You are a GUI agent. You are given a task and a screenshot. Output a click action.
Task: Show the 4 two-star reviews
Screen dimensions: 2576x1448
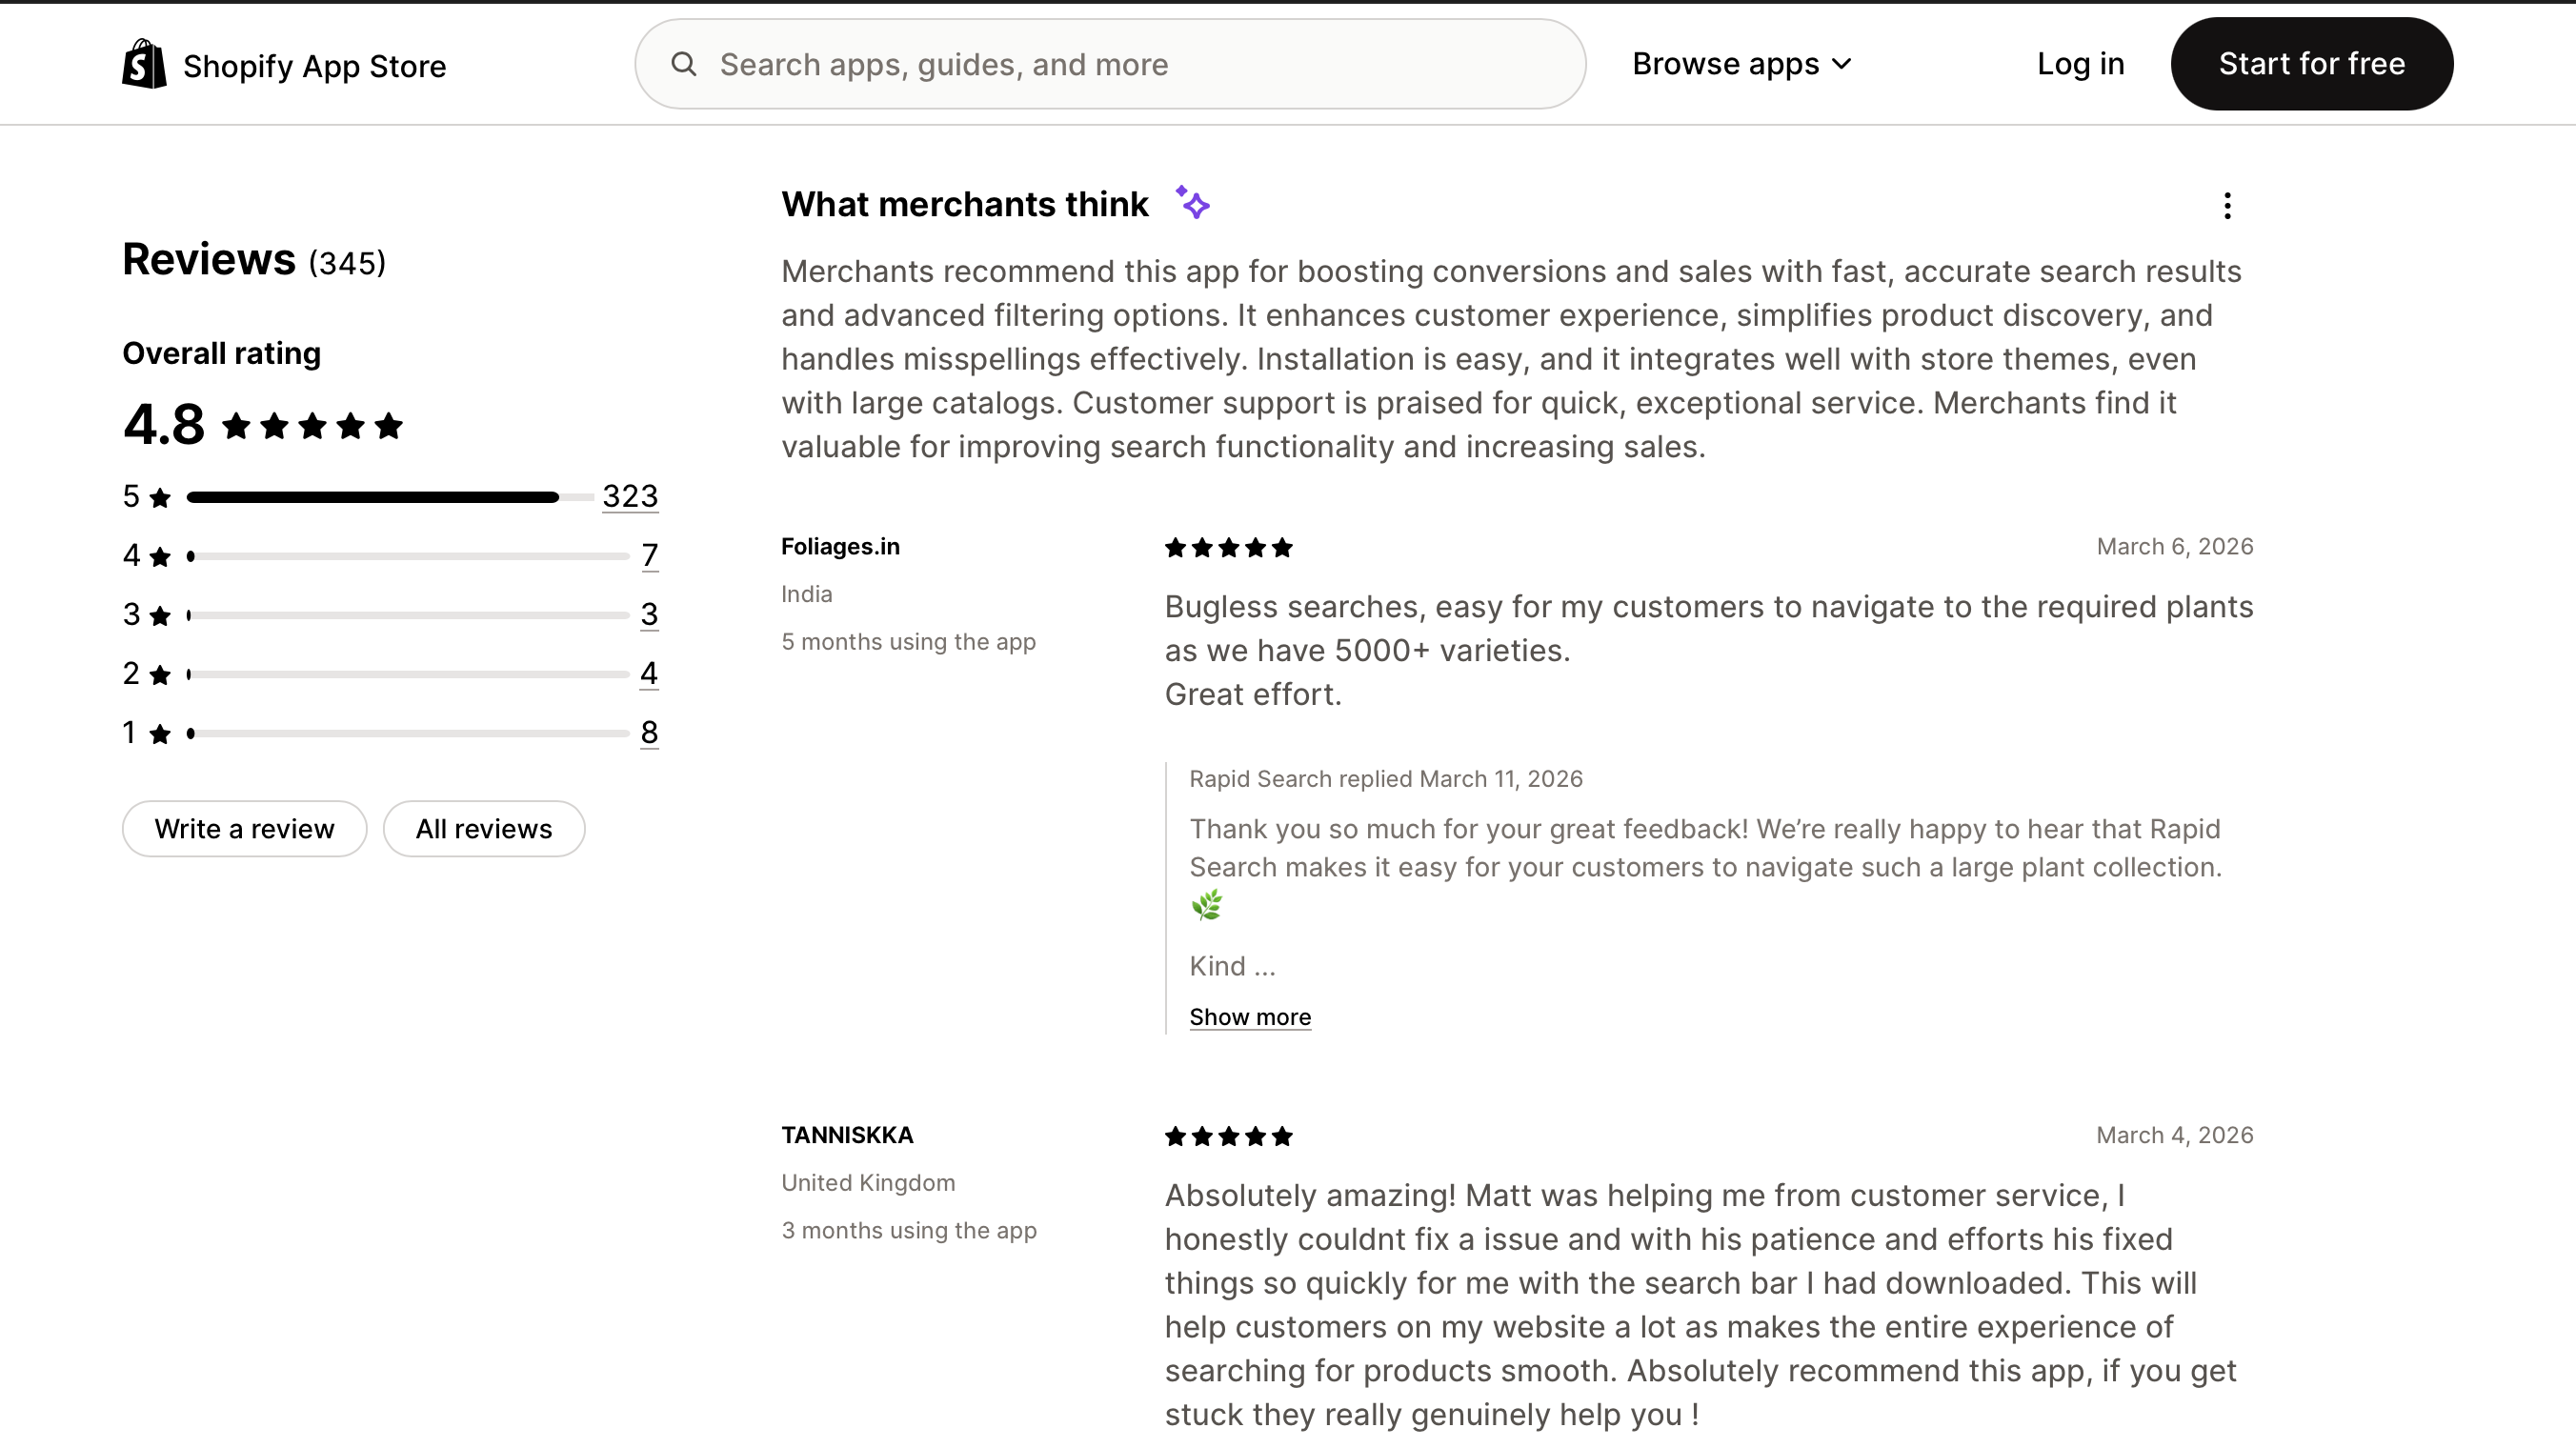click(649, 673)
